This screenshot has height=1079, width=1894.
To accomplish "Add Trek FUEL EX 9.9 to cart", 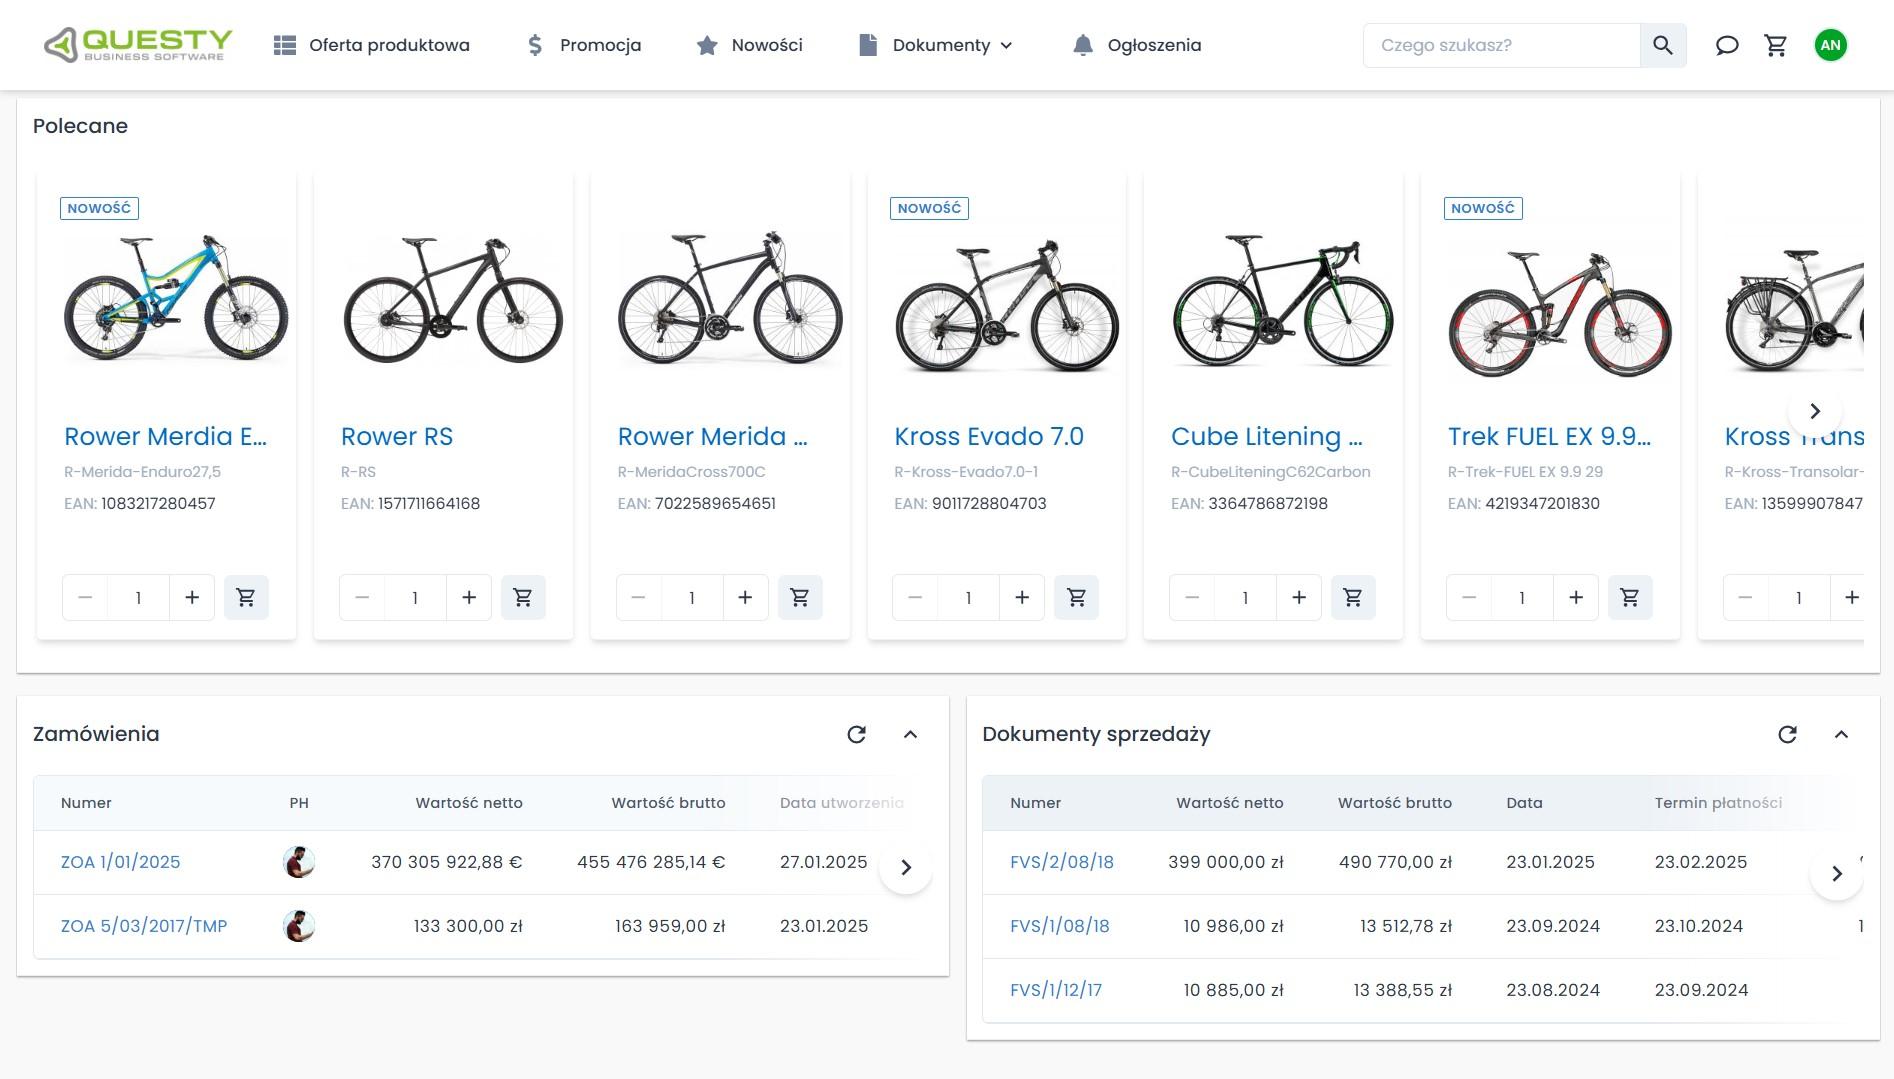I will (x=1630, y=598).
